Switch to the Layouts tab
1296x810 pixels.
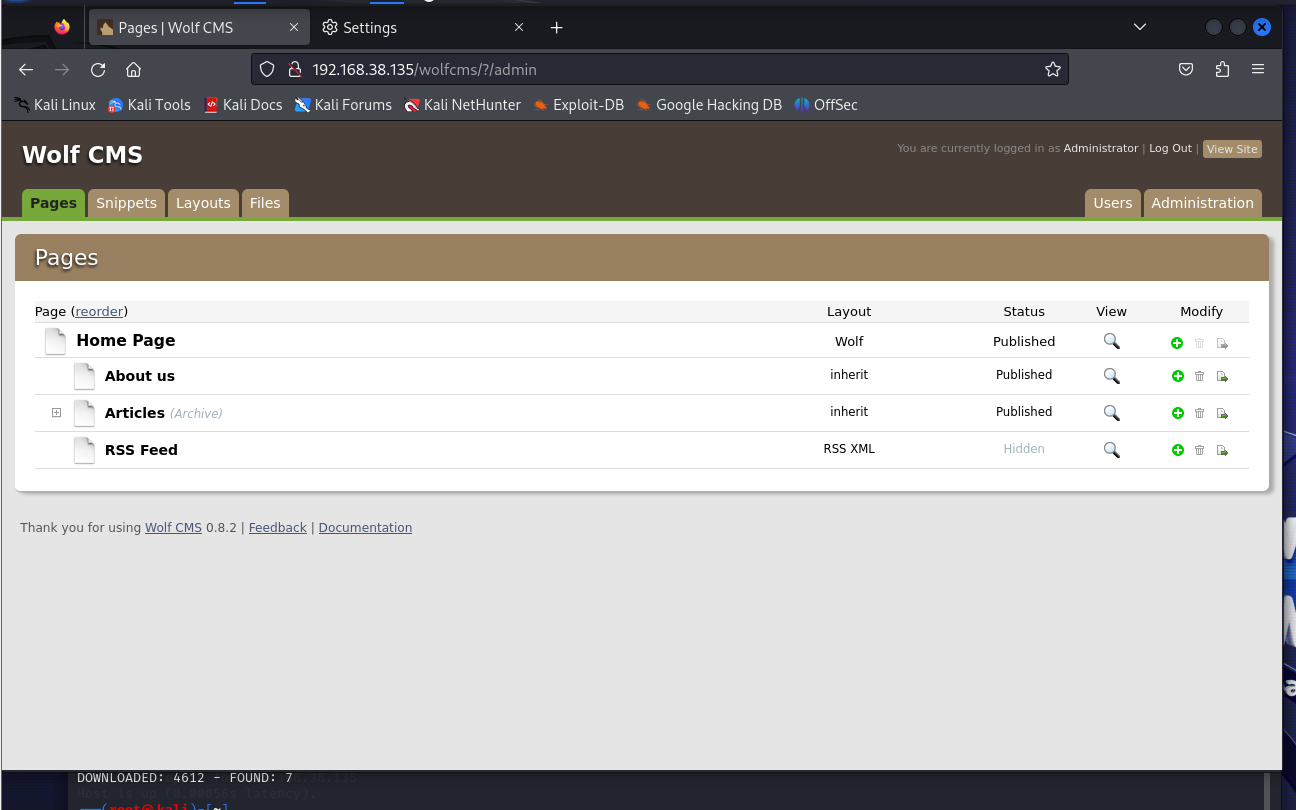pyautogui.click(x=203, y=203)
